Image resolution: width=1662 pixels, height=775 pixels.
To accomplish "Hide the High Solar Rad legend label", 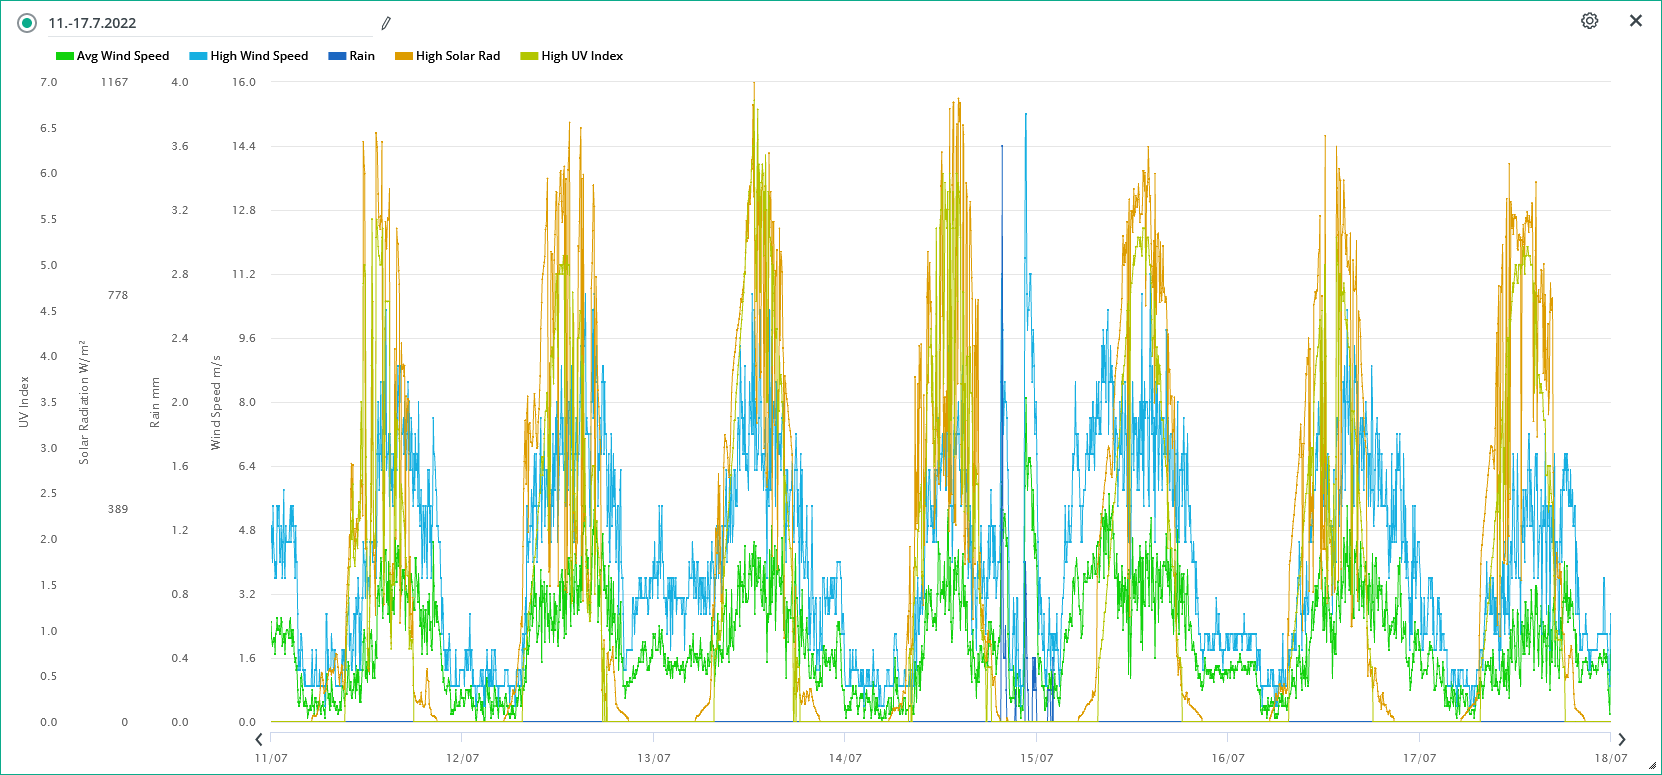I will pyautogui.click(x=458, y=56).
